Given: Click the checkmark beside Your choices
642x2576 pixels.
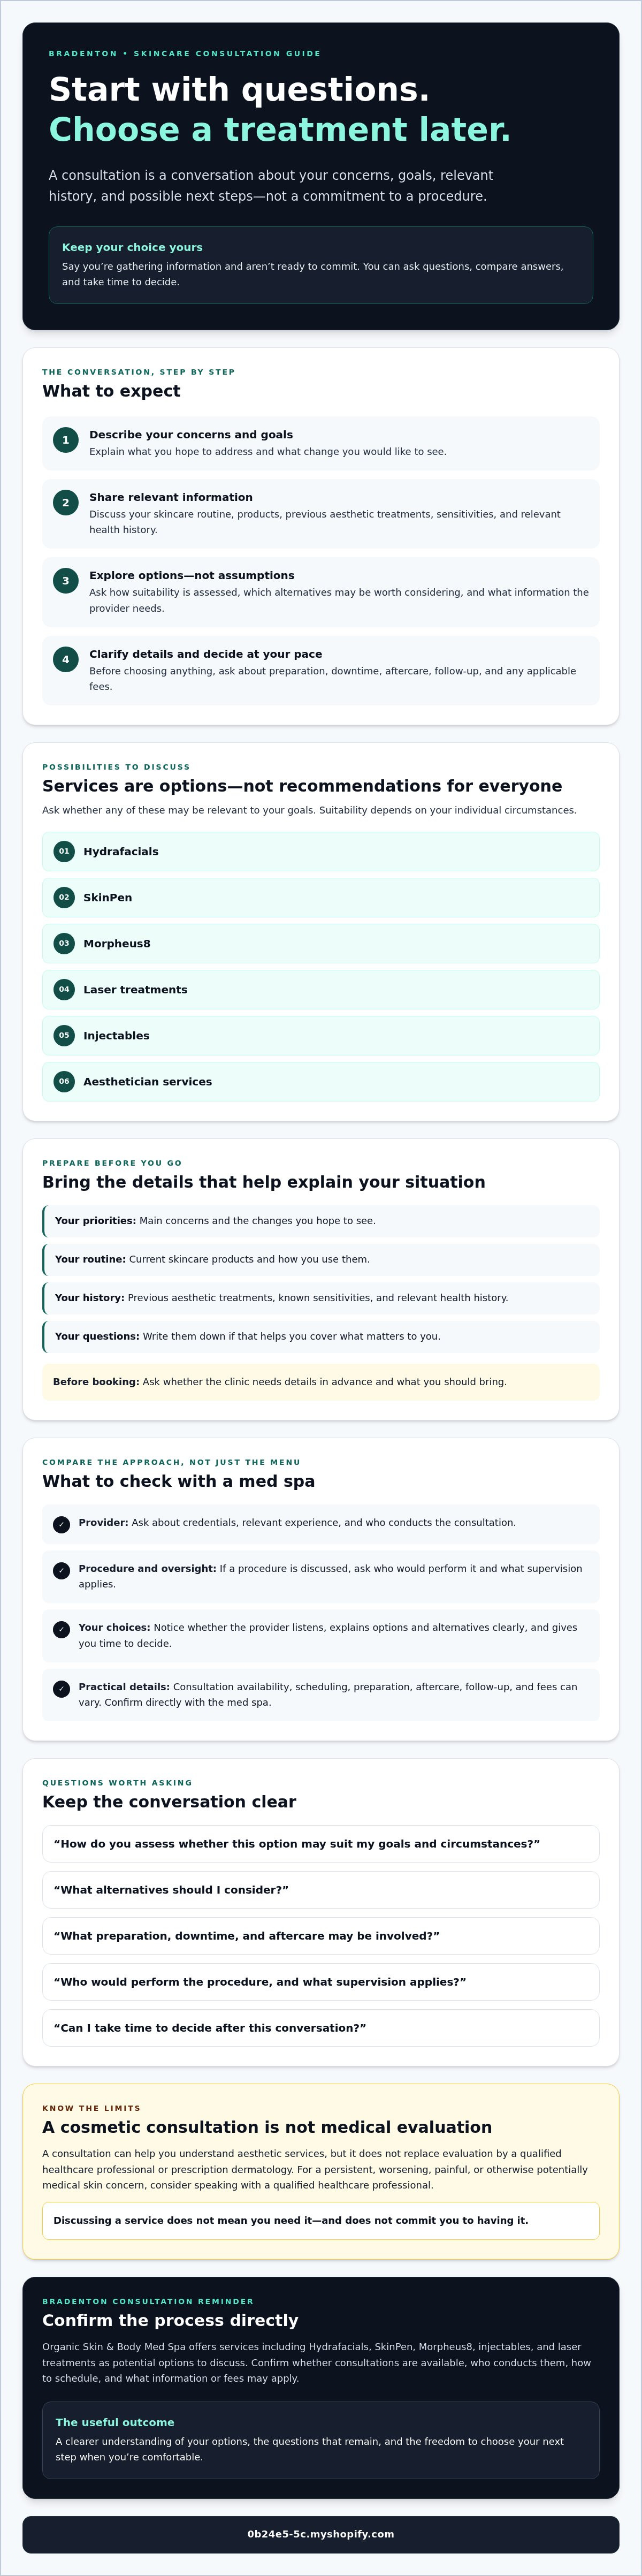Looking at the screenshot, I should (x=62, y=1629).
